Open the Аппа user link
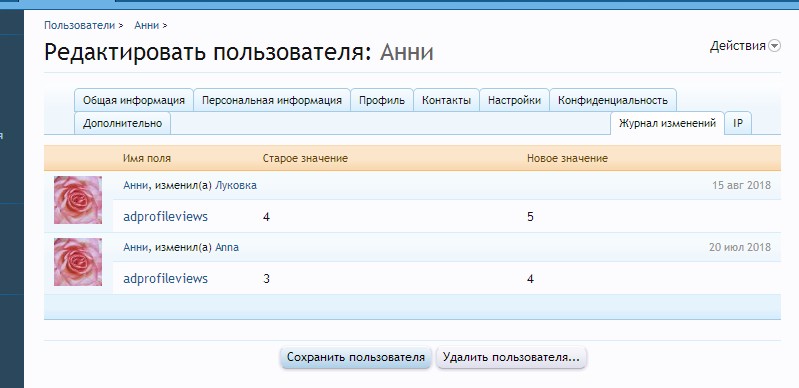799x388 pixels. tap(227, 247)
